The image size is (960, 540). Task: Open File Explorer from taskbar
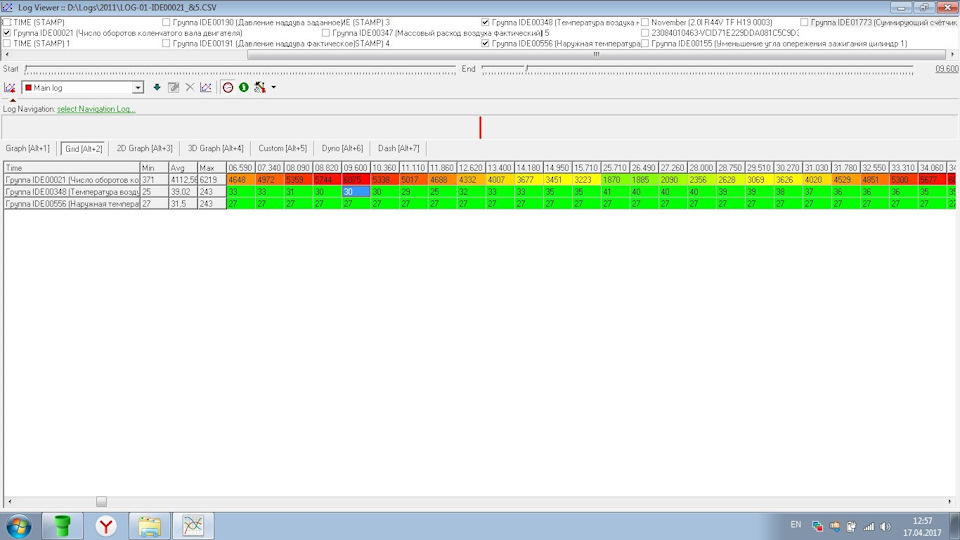149,526
